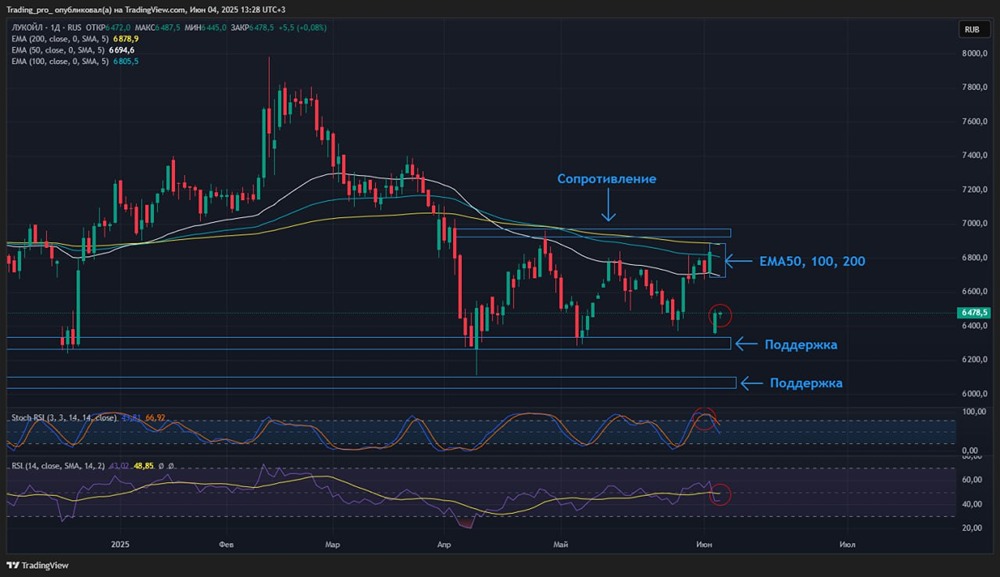Click the 7800,0 price axis label
This screenshot has width=1000, height=577.
tap(974, 87)
